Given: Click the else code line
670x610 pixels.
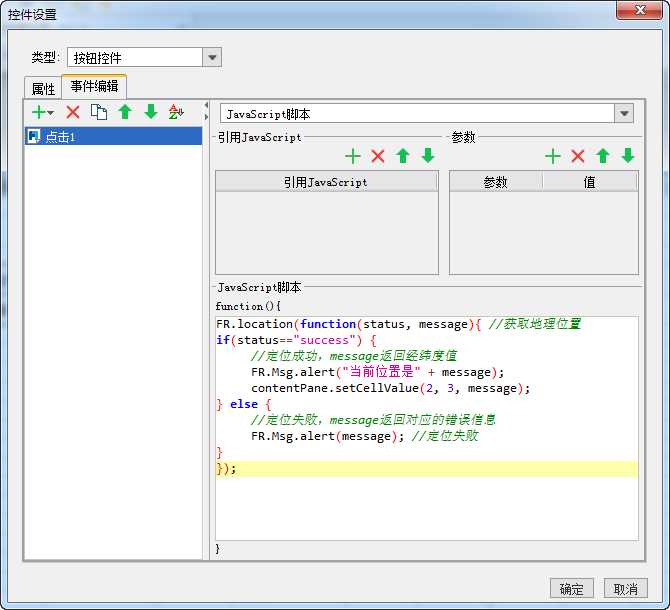Looking at the screenshot, I should click(244, 404).
